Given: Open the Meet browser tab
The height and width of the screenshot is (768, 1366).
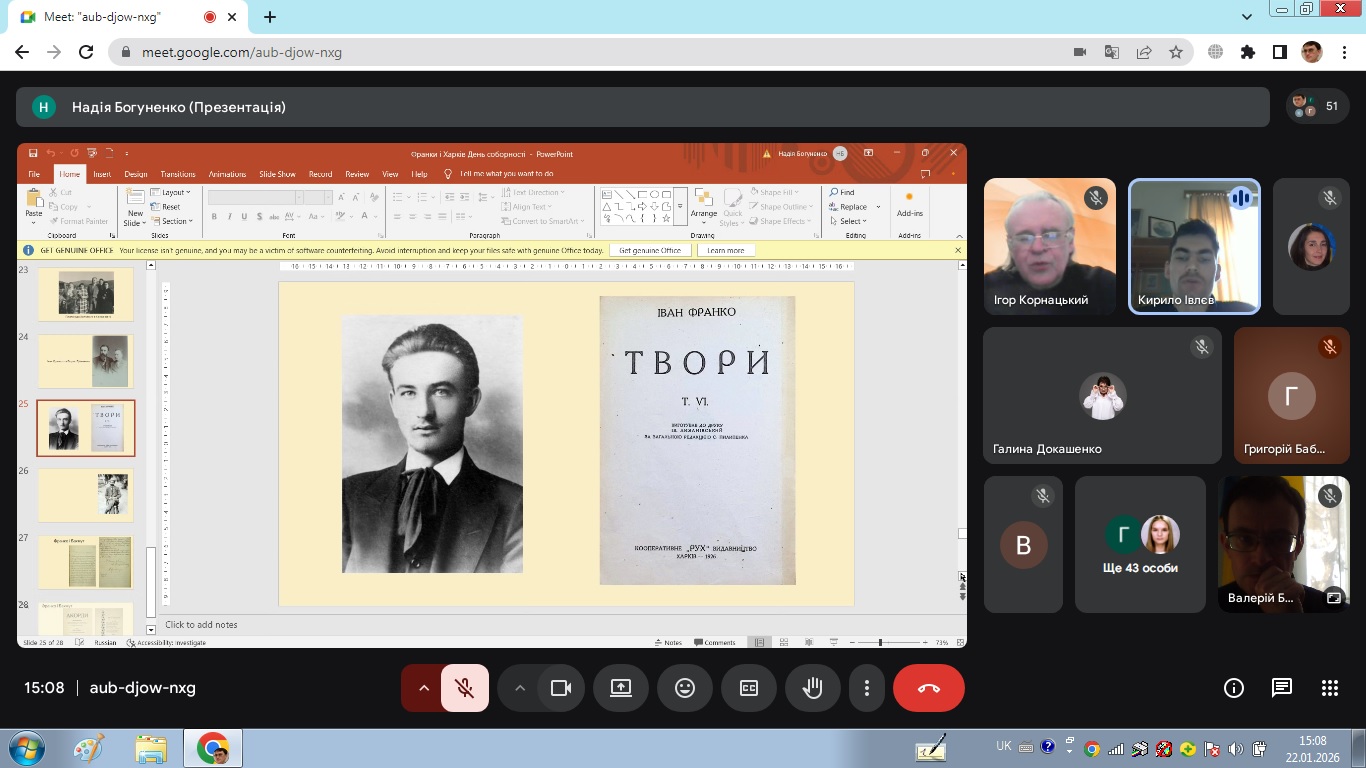Looking at the screenshot, I should [x=110, y=17].
